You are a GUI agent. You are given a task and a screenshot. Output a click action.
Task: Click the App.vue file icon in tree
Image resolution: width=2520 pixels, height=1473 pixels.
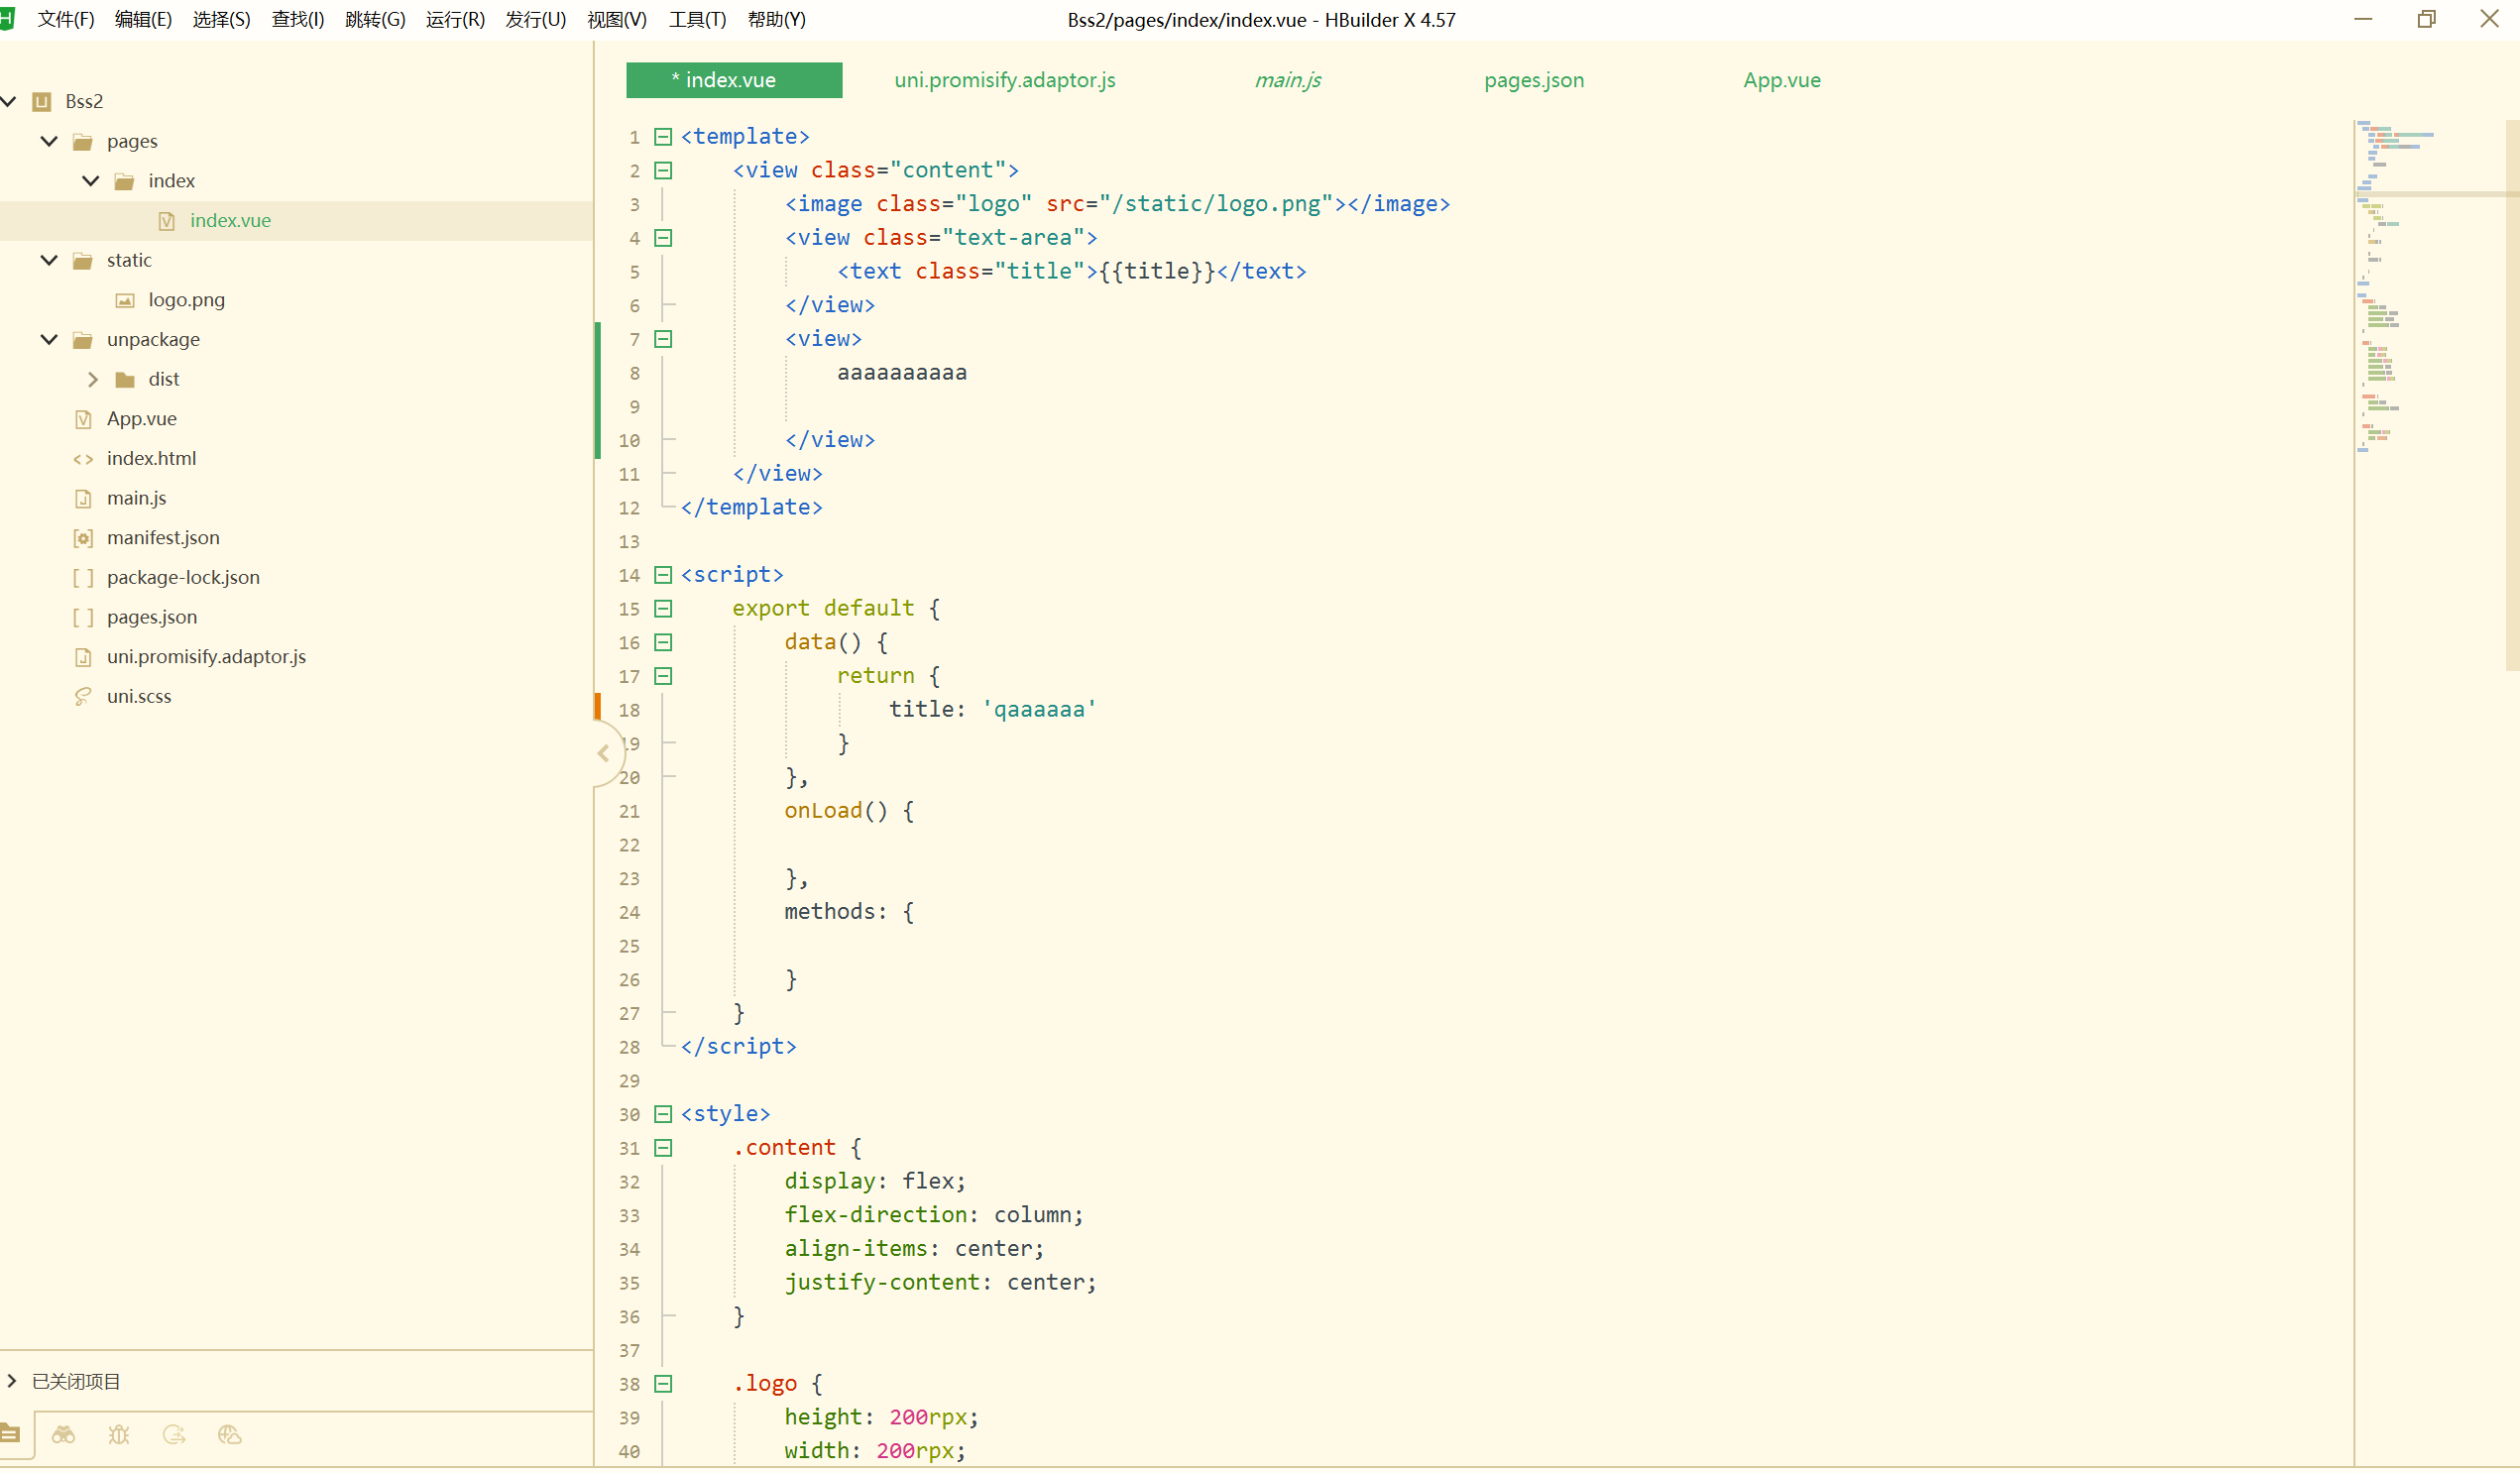tap(84, 419)
